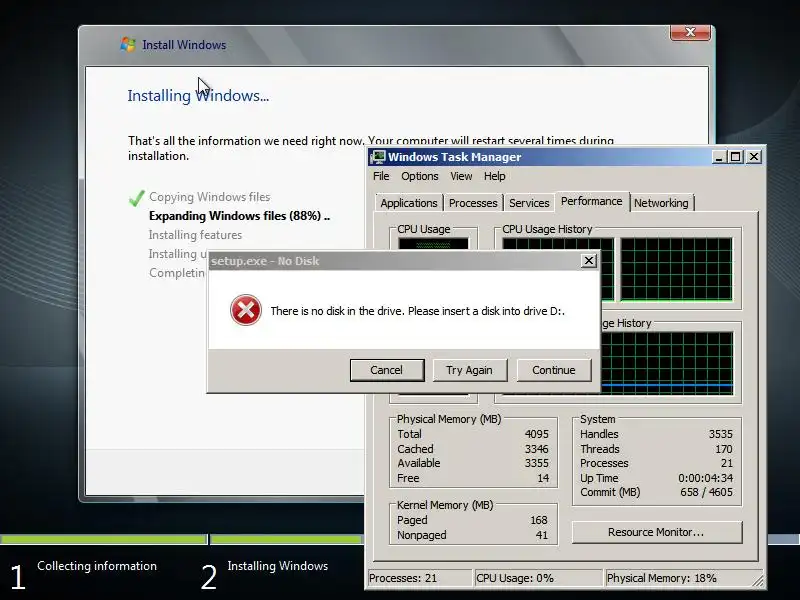Open Resource Monitor from Task Manager
The height and width of the screenshot is (600, 800).
657,532
